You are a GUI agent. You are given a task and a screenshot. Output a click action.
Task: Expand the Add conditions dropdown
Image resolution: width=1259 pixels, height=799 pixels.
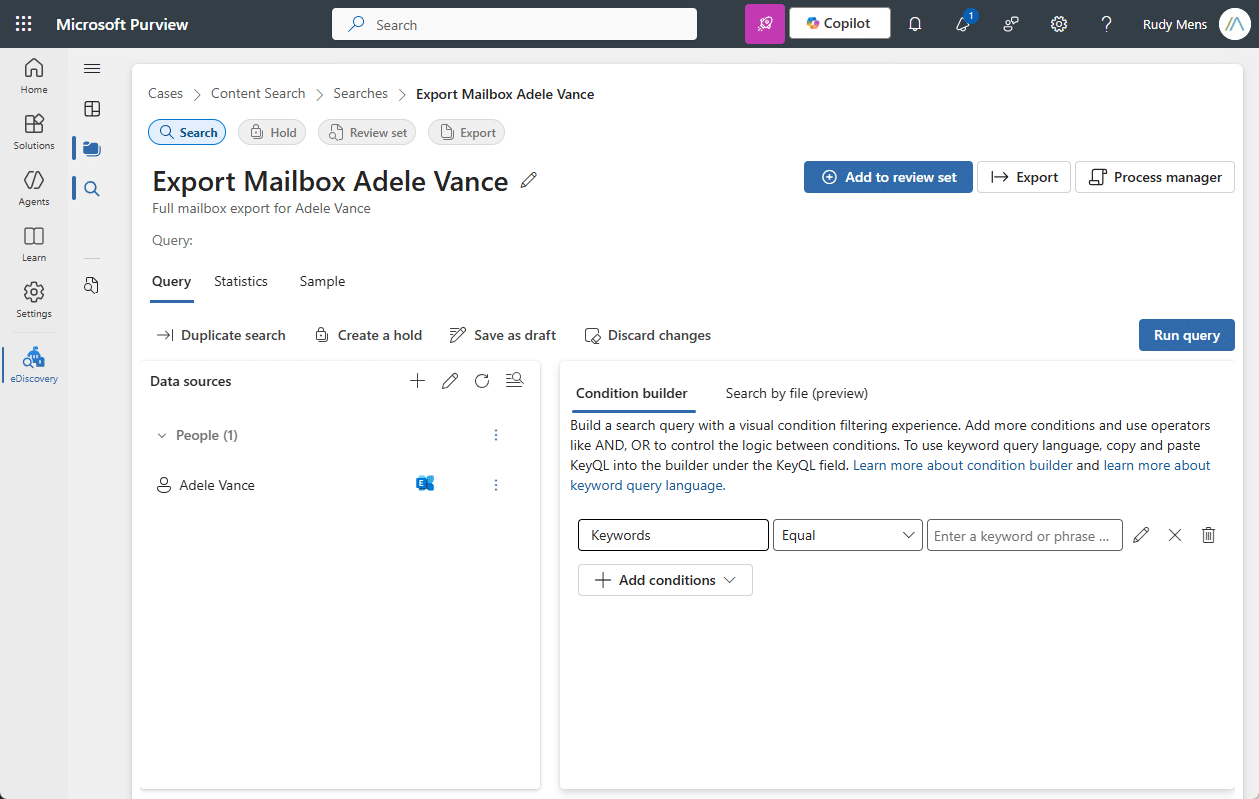tap(665, 580)
